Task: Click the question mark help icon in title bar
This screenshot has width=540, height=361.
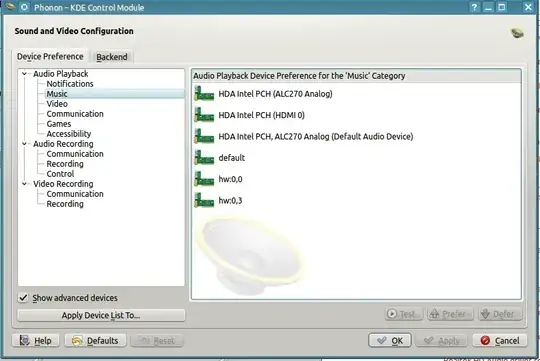Action: [x=474, y=7]
